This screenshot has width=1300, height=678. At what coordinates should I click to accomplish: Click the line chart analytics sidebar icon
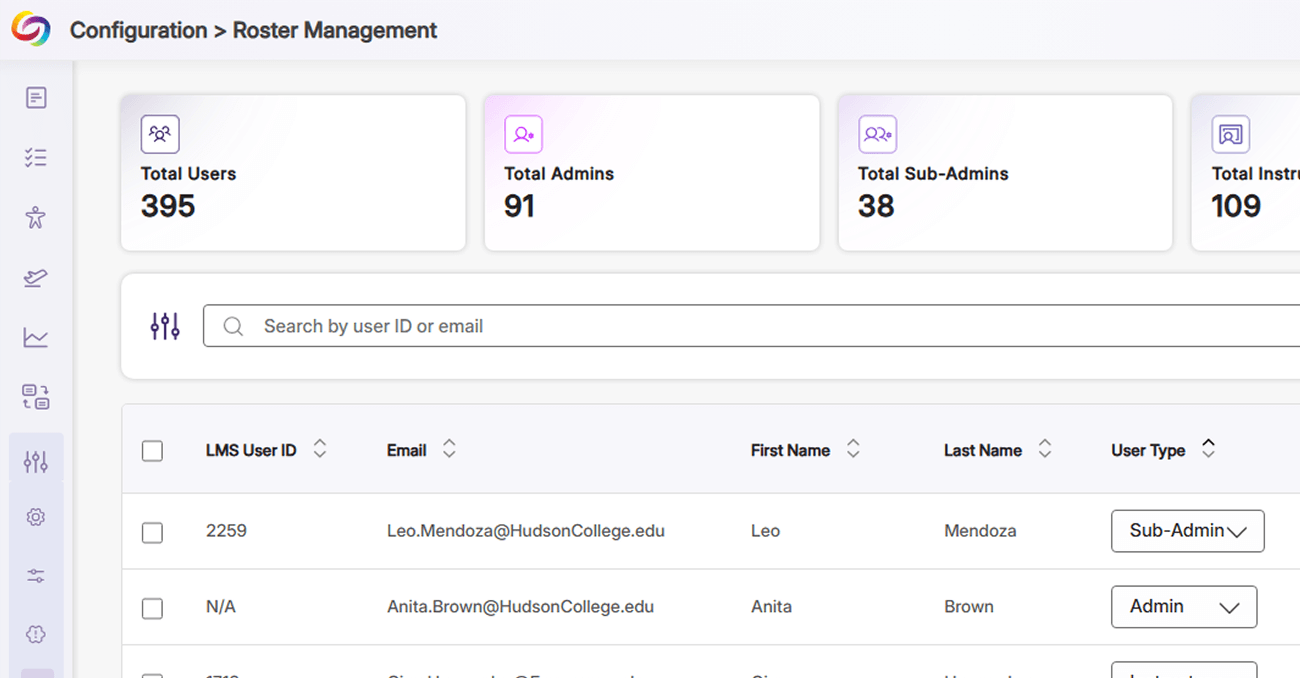(x=36, y=338)
